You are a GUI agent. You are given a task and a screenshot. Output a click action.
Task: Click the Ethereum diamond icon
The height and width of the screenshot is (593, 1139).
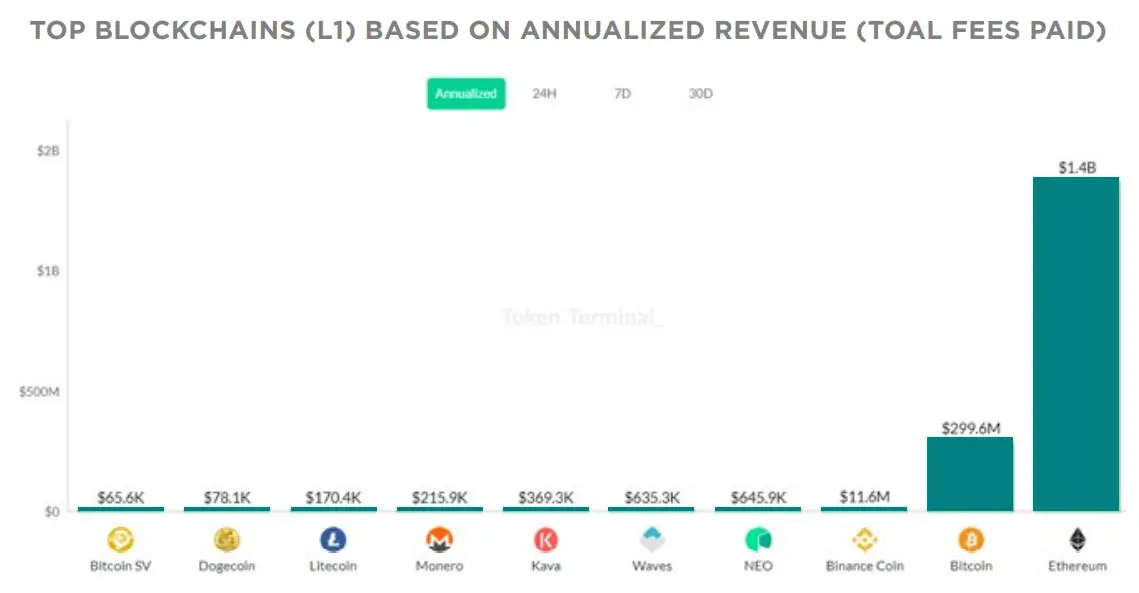pos(1077,540)
